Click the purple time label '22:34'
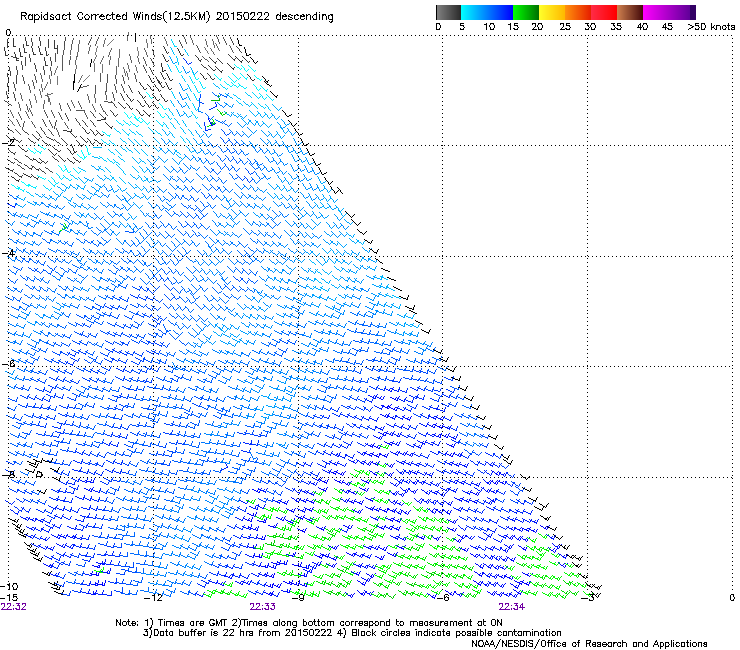 click(x=512, y=607)
